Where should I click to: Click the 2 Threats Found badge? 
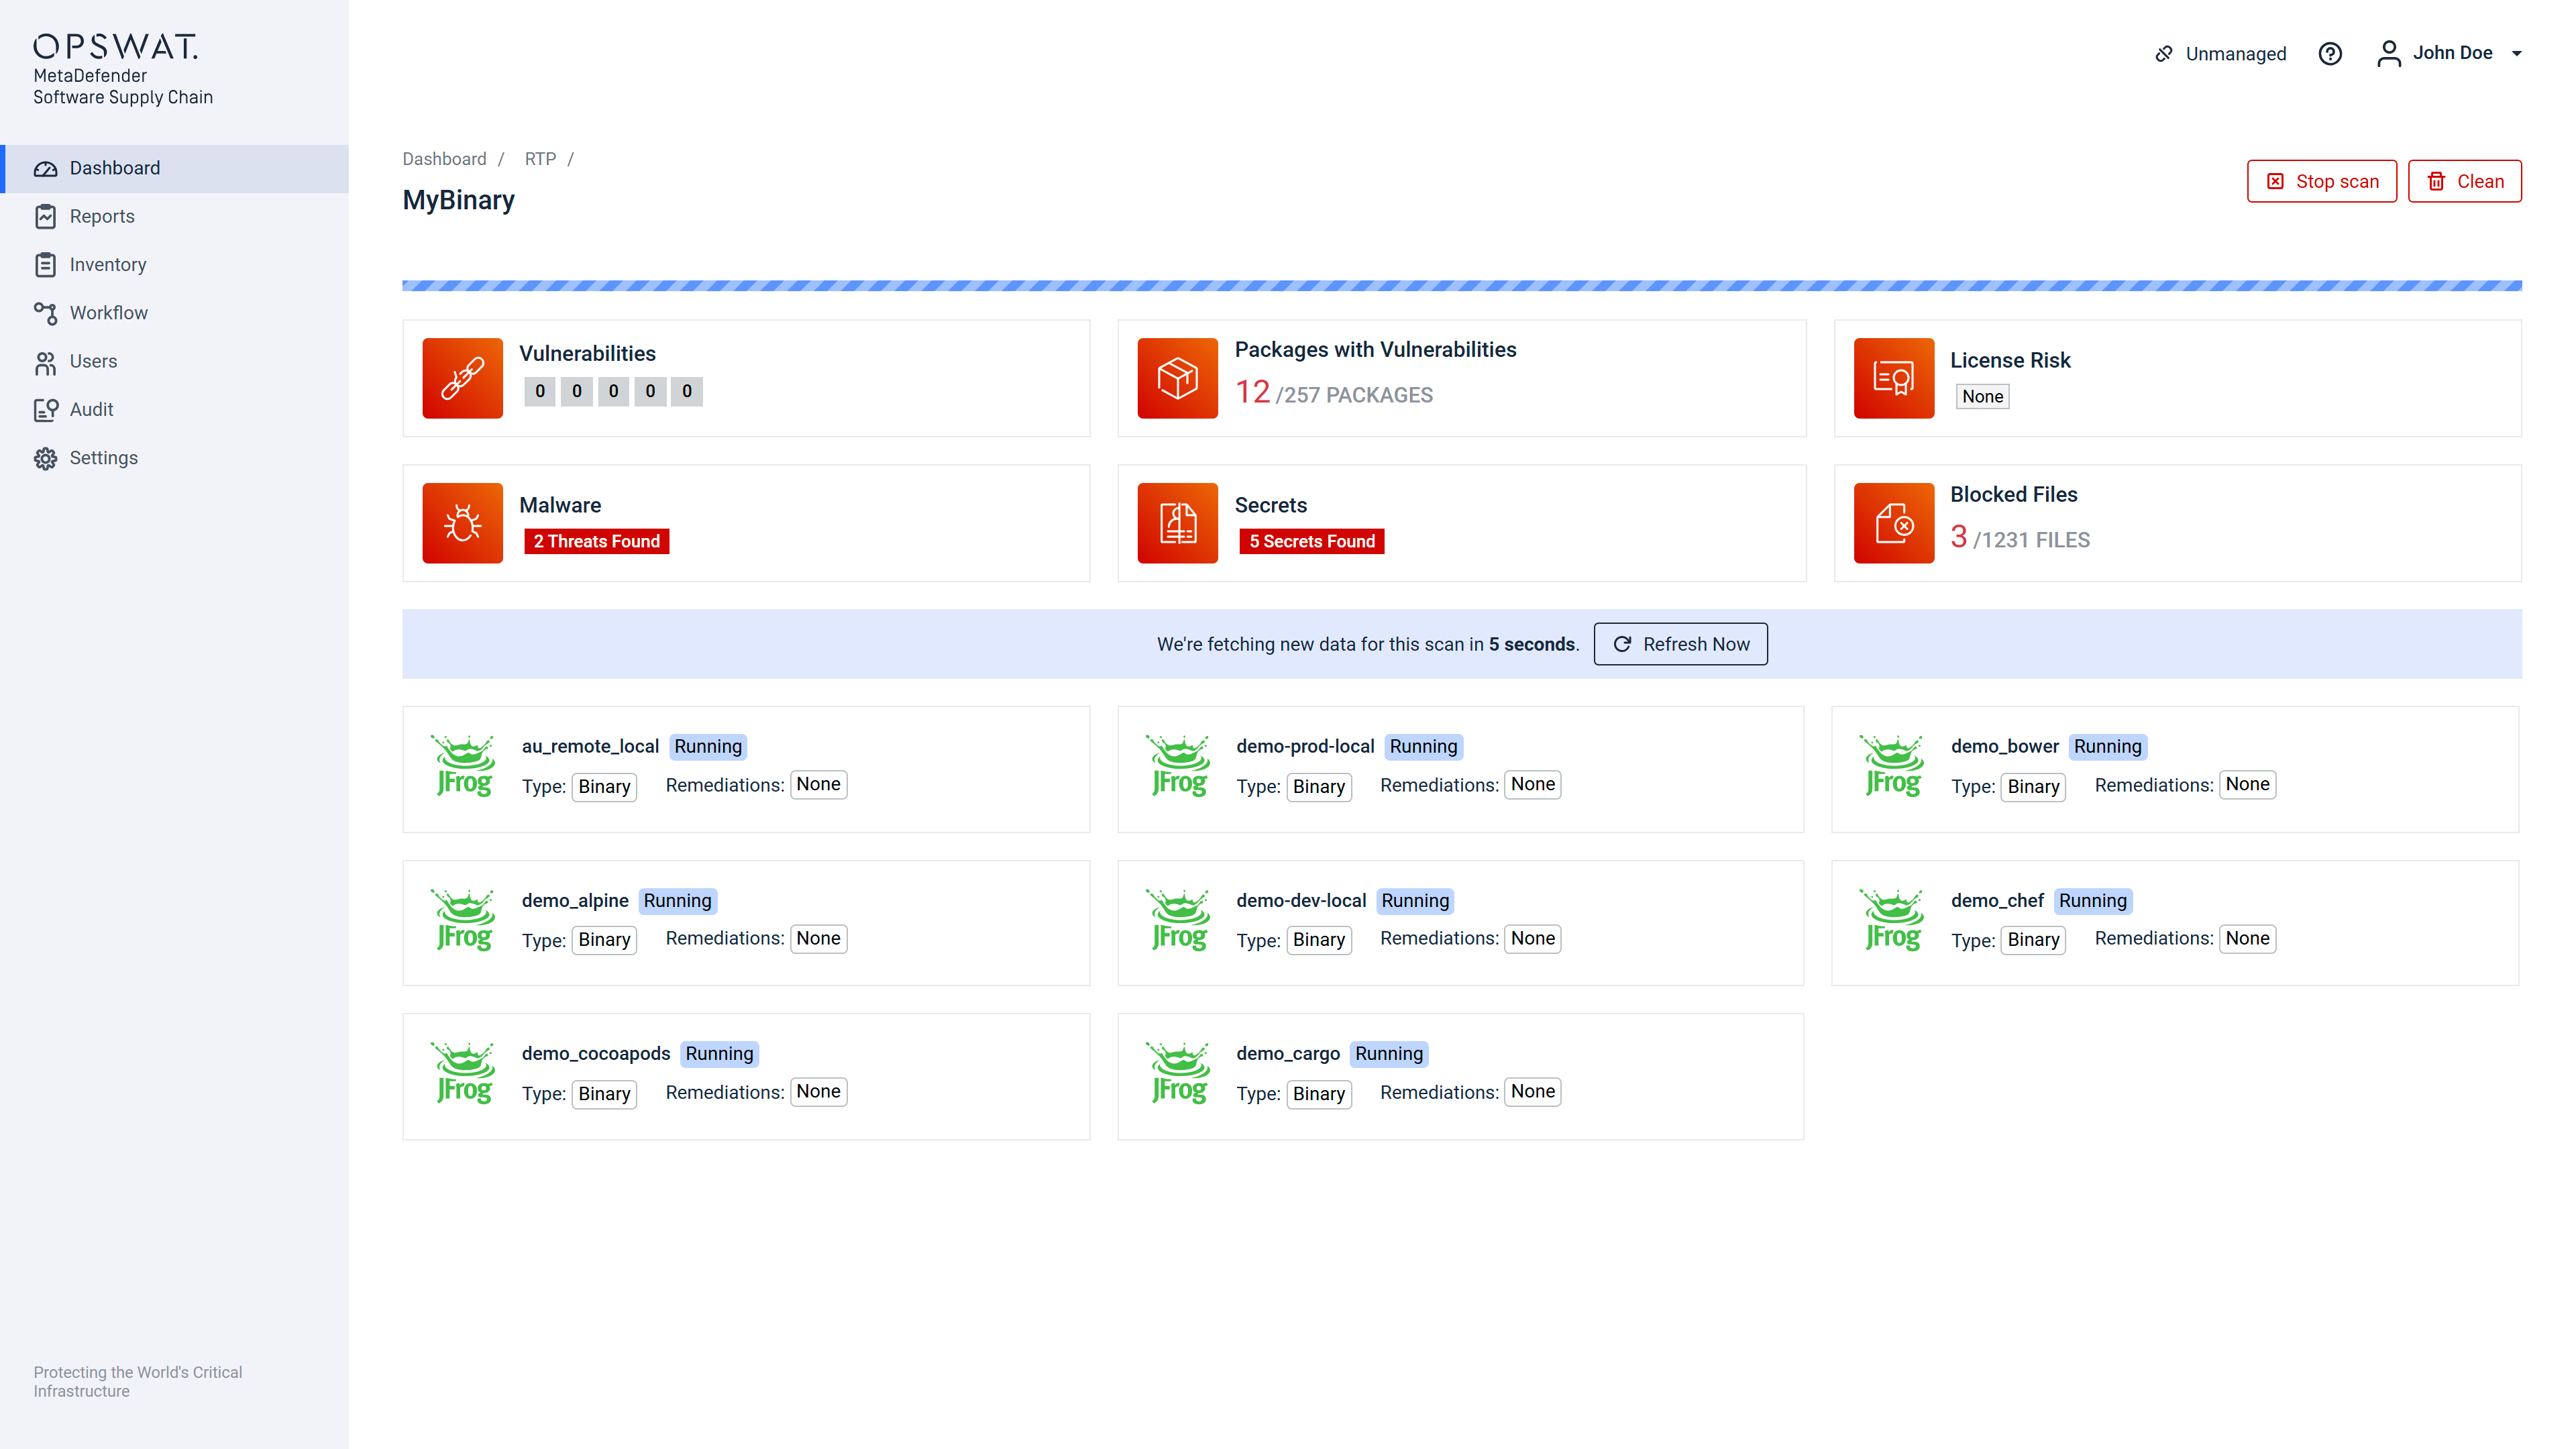click(x=596, y=541)
